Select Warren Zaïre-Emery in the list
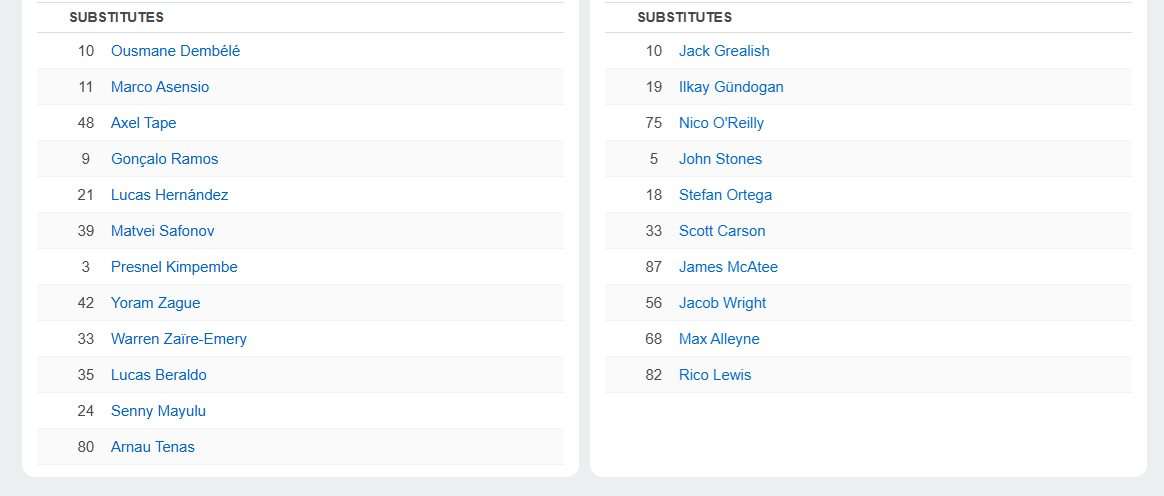 178,339
